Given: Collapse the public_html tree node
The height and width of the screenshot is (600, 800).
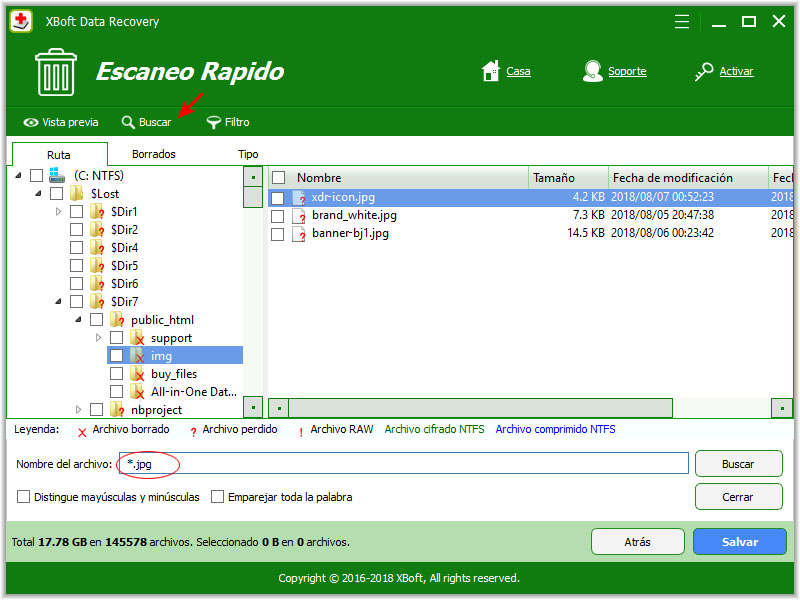Looking at the screenshot, I should click(x=78, y=320).
